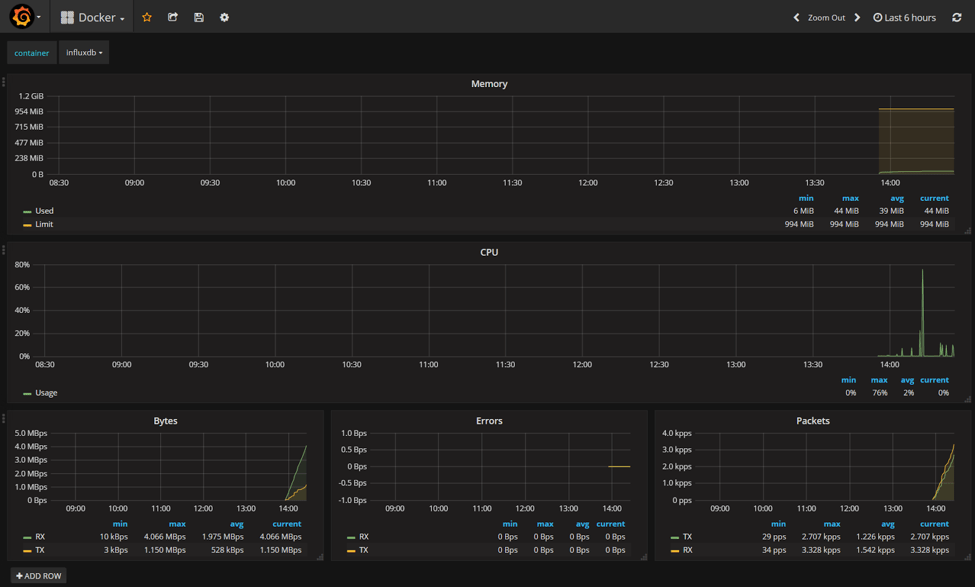
Task: Toggle the Used series in Memory legend
Action: pyautogui.click(x=44, y=211)
